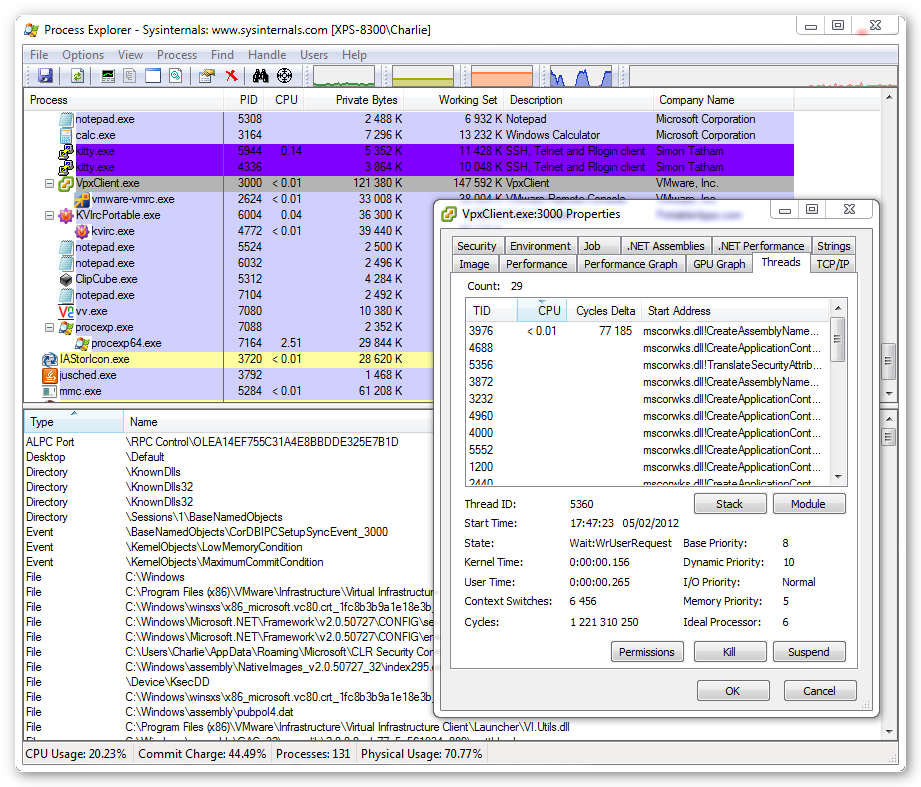Click the process list scrollbar up arrow
921x787 pixels.
point(889,96)
